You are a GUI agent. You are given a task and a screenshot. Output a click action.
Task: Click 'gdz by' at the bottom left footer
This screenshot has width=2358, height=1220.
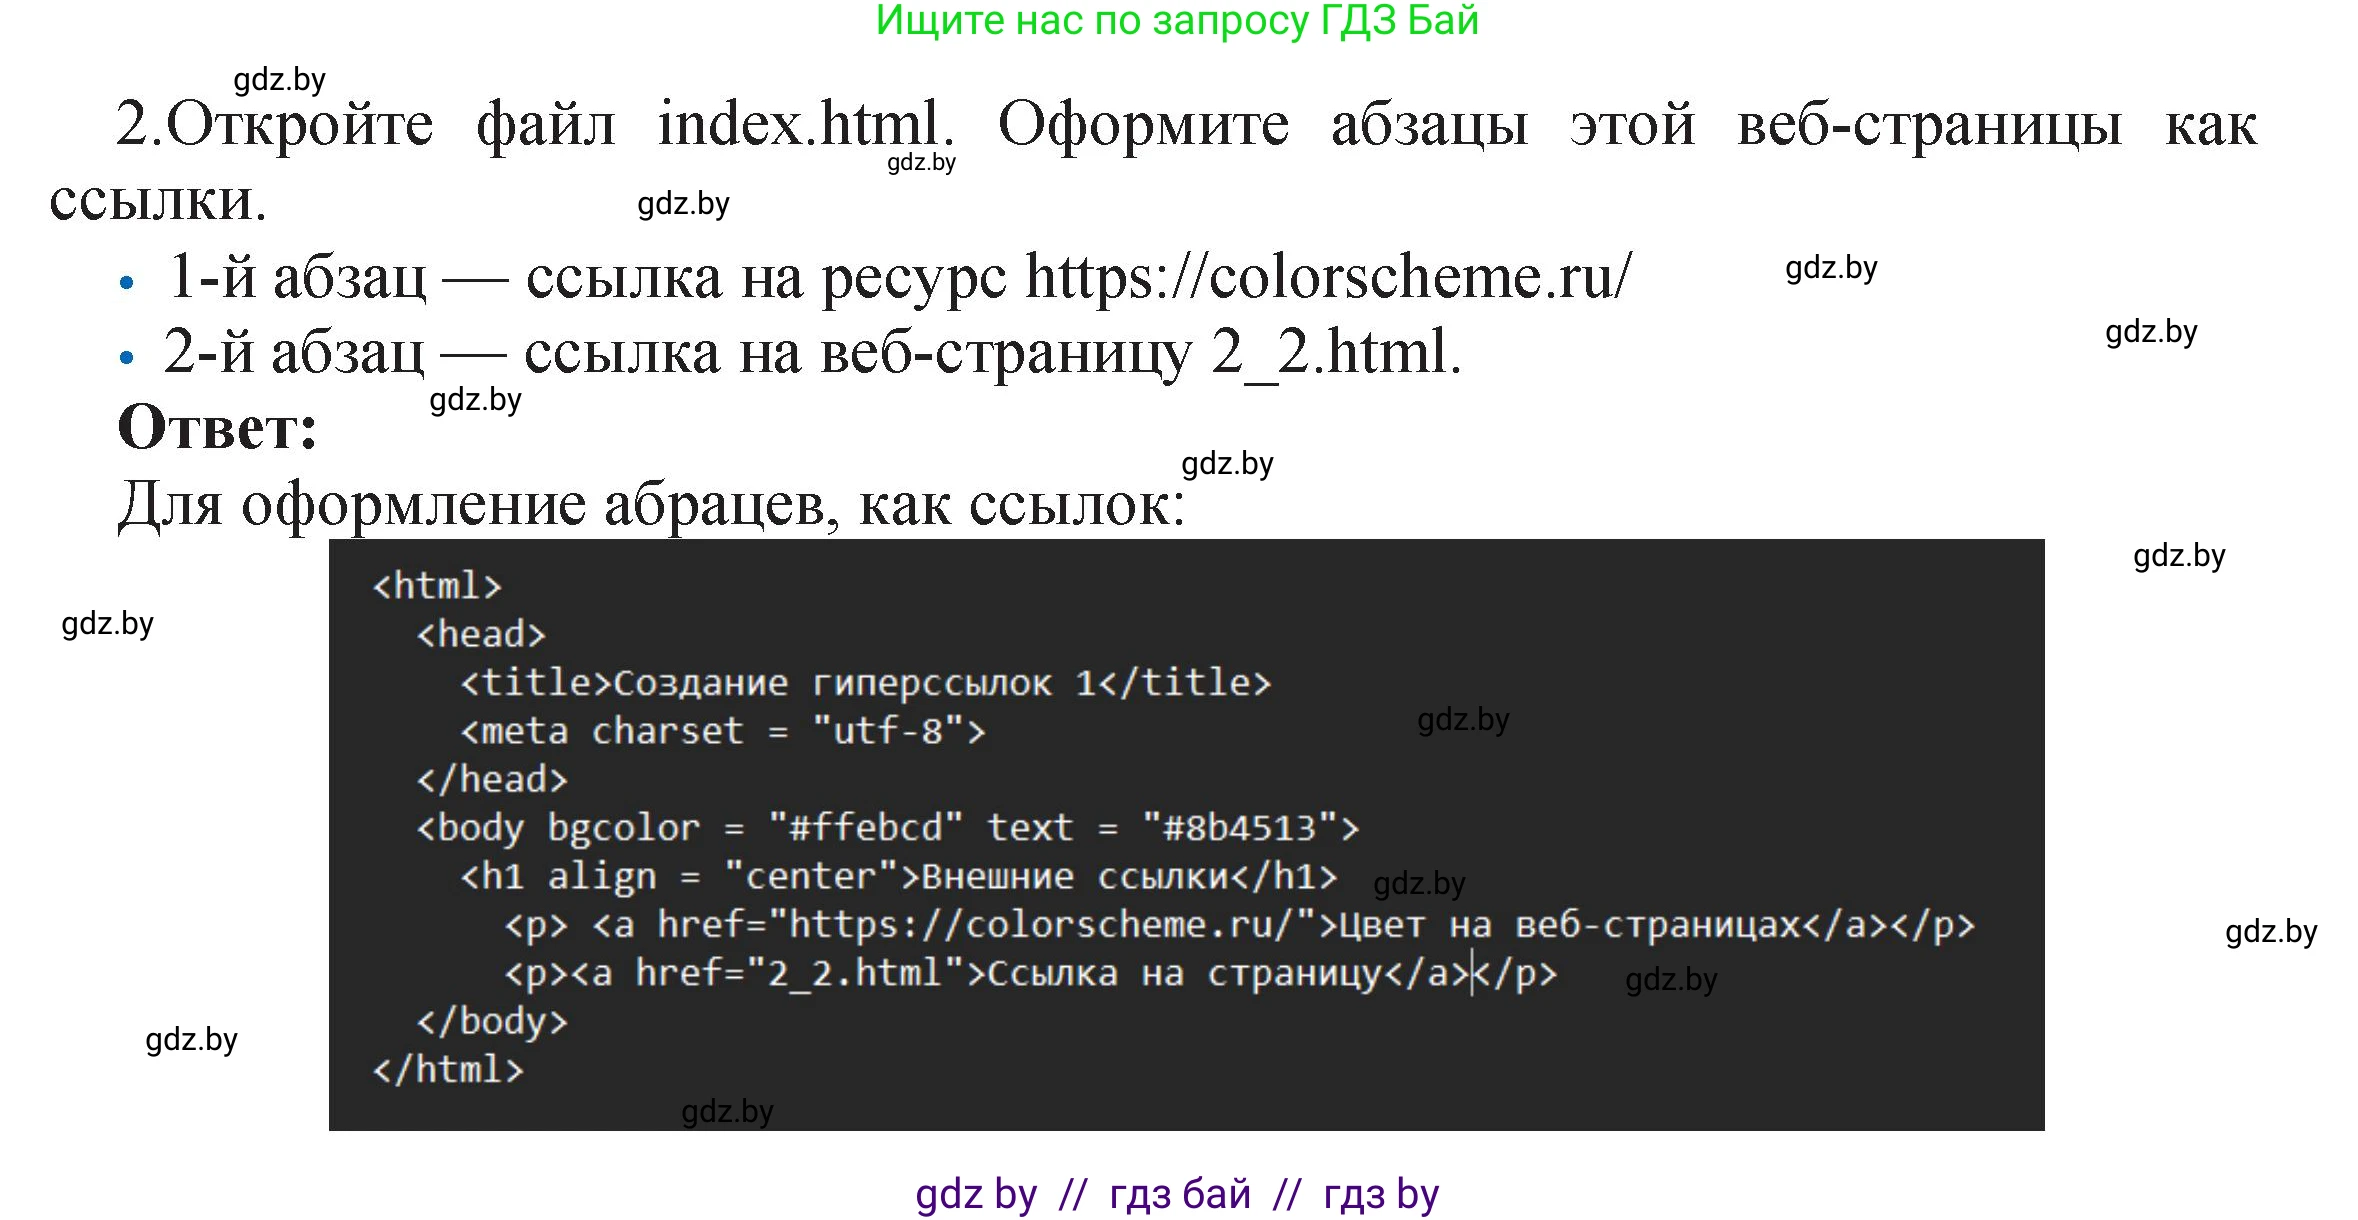tap(975, 1193)
